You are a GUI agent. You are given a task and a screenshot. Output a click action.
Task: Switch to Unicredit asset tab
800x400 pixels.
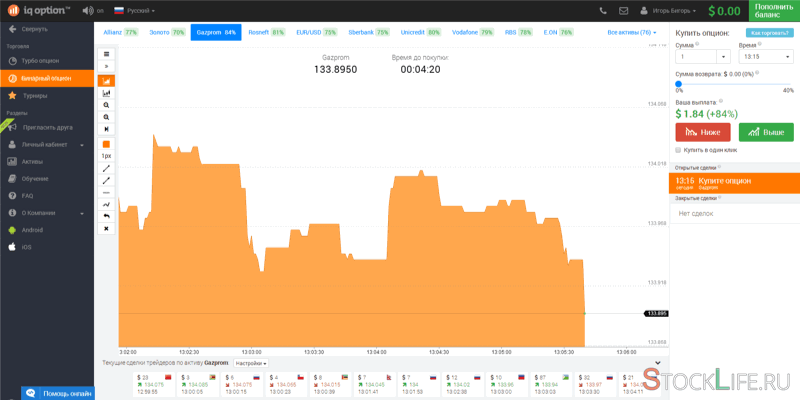click(420, 32)
